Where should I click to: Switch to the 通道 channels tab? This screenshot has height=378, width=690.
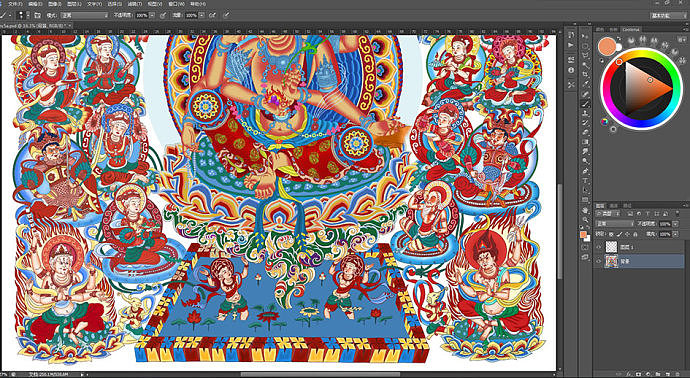(614, 206)
